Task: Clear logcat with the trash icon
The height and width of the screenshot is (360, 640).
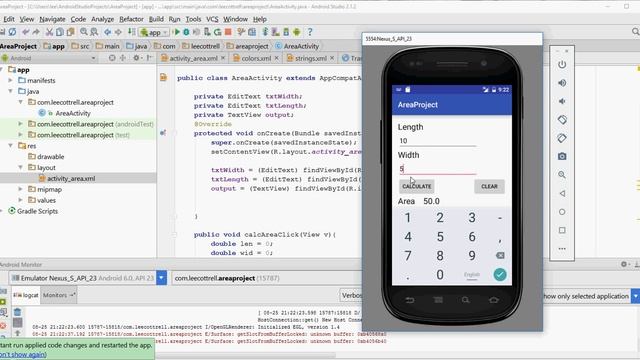Action: click(x=17, y=312)
